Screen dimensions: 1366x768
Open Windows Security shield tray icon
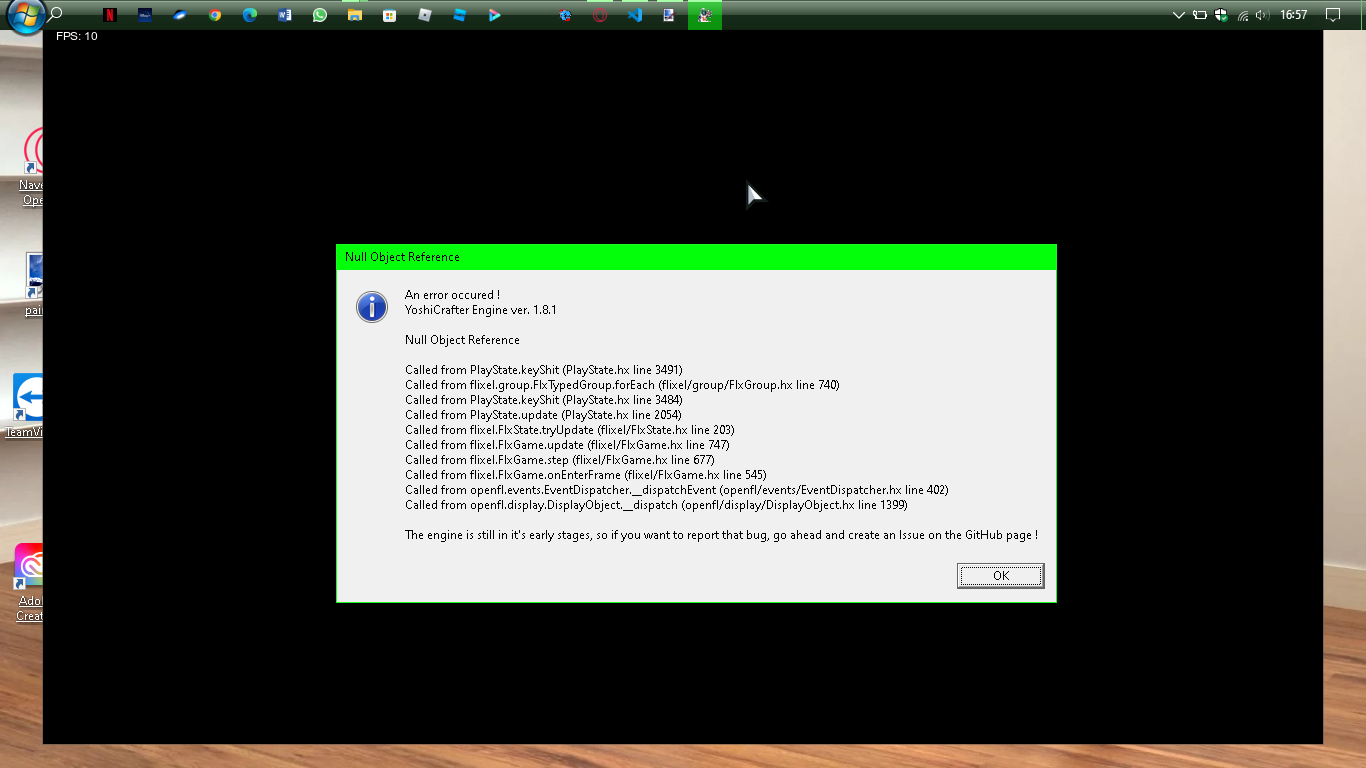click(x=1221, y=15)
